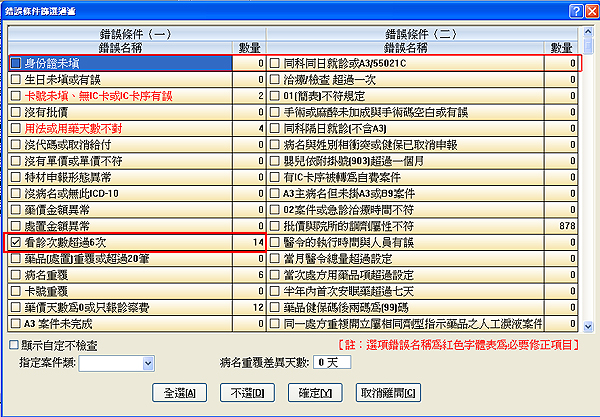The width and height of the screenshot is (600, 417).
Task: Enable the 顯示自定不檢查 checkbox
Action: [11, 345]
